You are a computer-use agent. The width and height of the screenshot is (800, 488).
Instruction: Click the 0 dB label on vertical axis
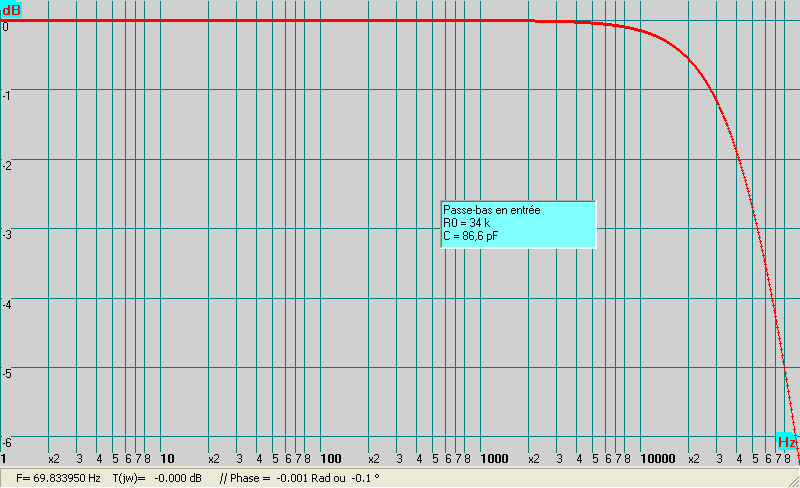click(5, 26)
